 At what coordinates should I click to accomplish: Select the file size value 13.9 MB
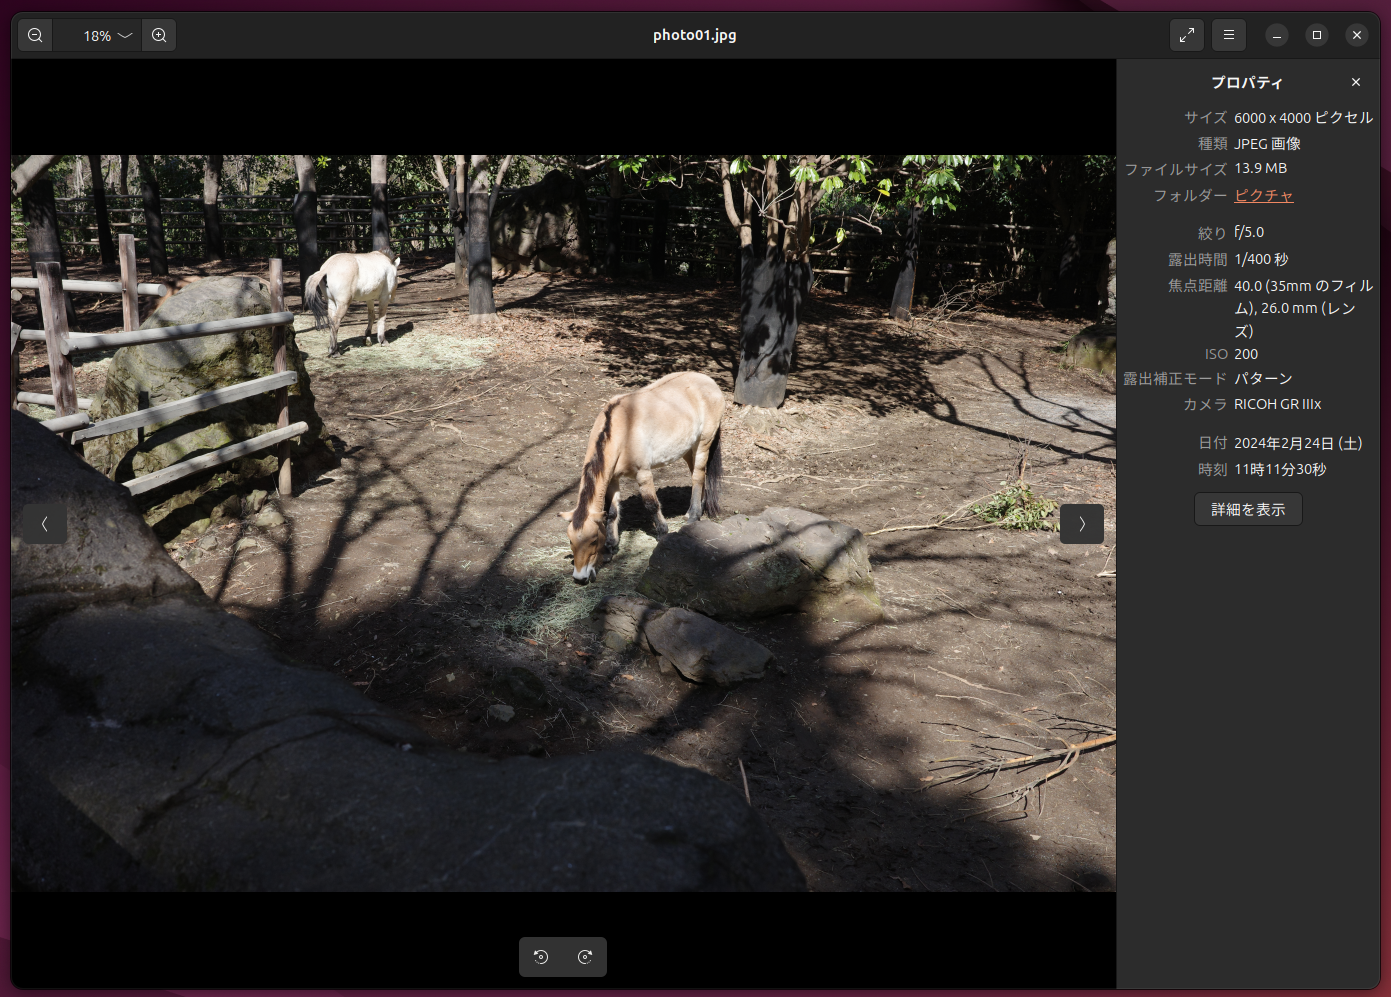(1260, 168)
